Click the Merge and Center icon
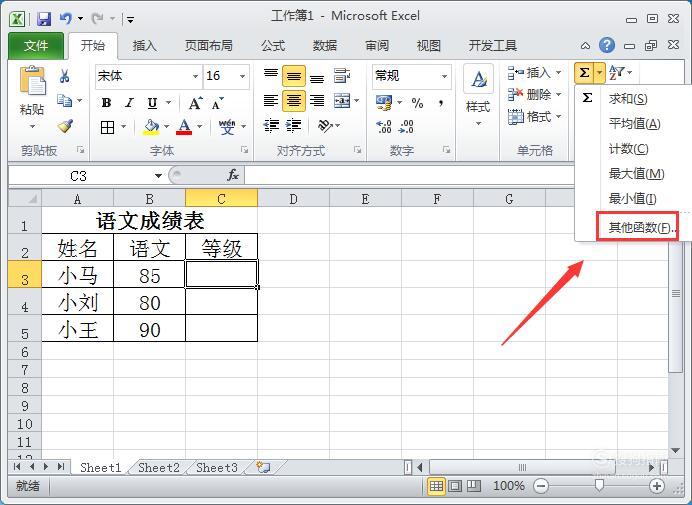This screenshot has width=692, height=505. click(342, 101)
